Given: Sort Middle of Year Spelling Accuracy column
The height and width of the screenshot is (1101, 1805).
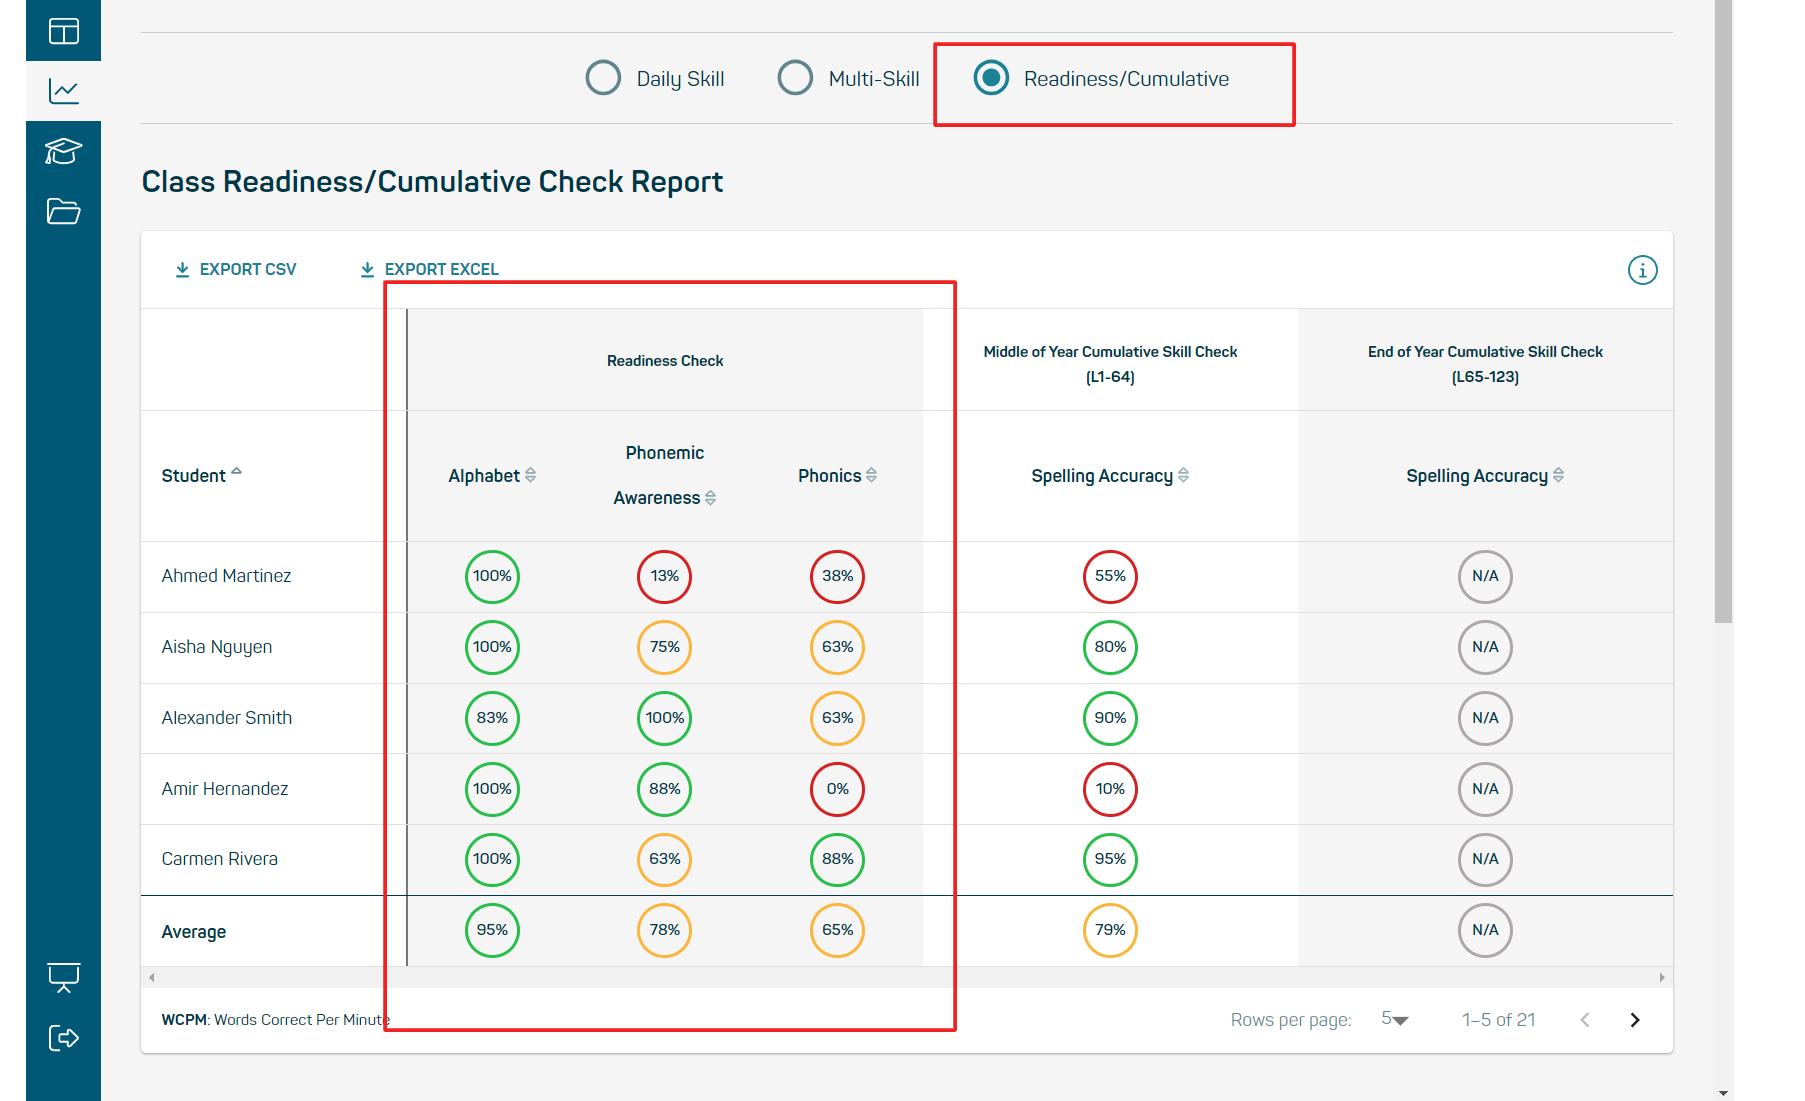Looking at the screenshot, I should (x=1110, y=476).
